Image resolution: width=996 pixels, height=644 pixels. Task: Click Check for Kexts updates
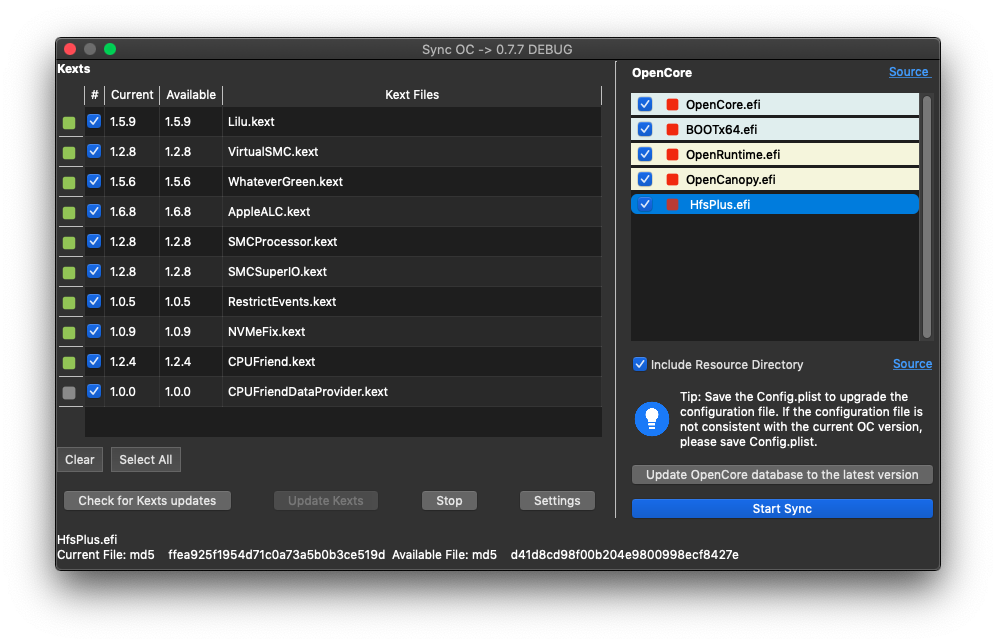point(147,500)
